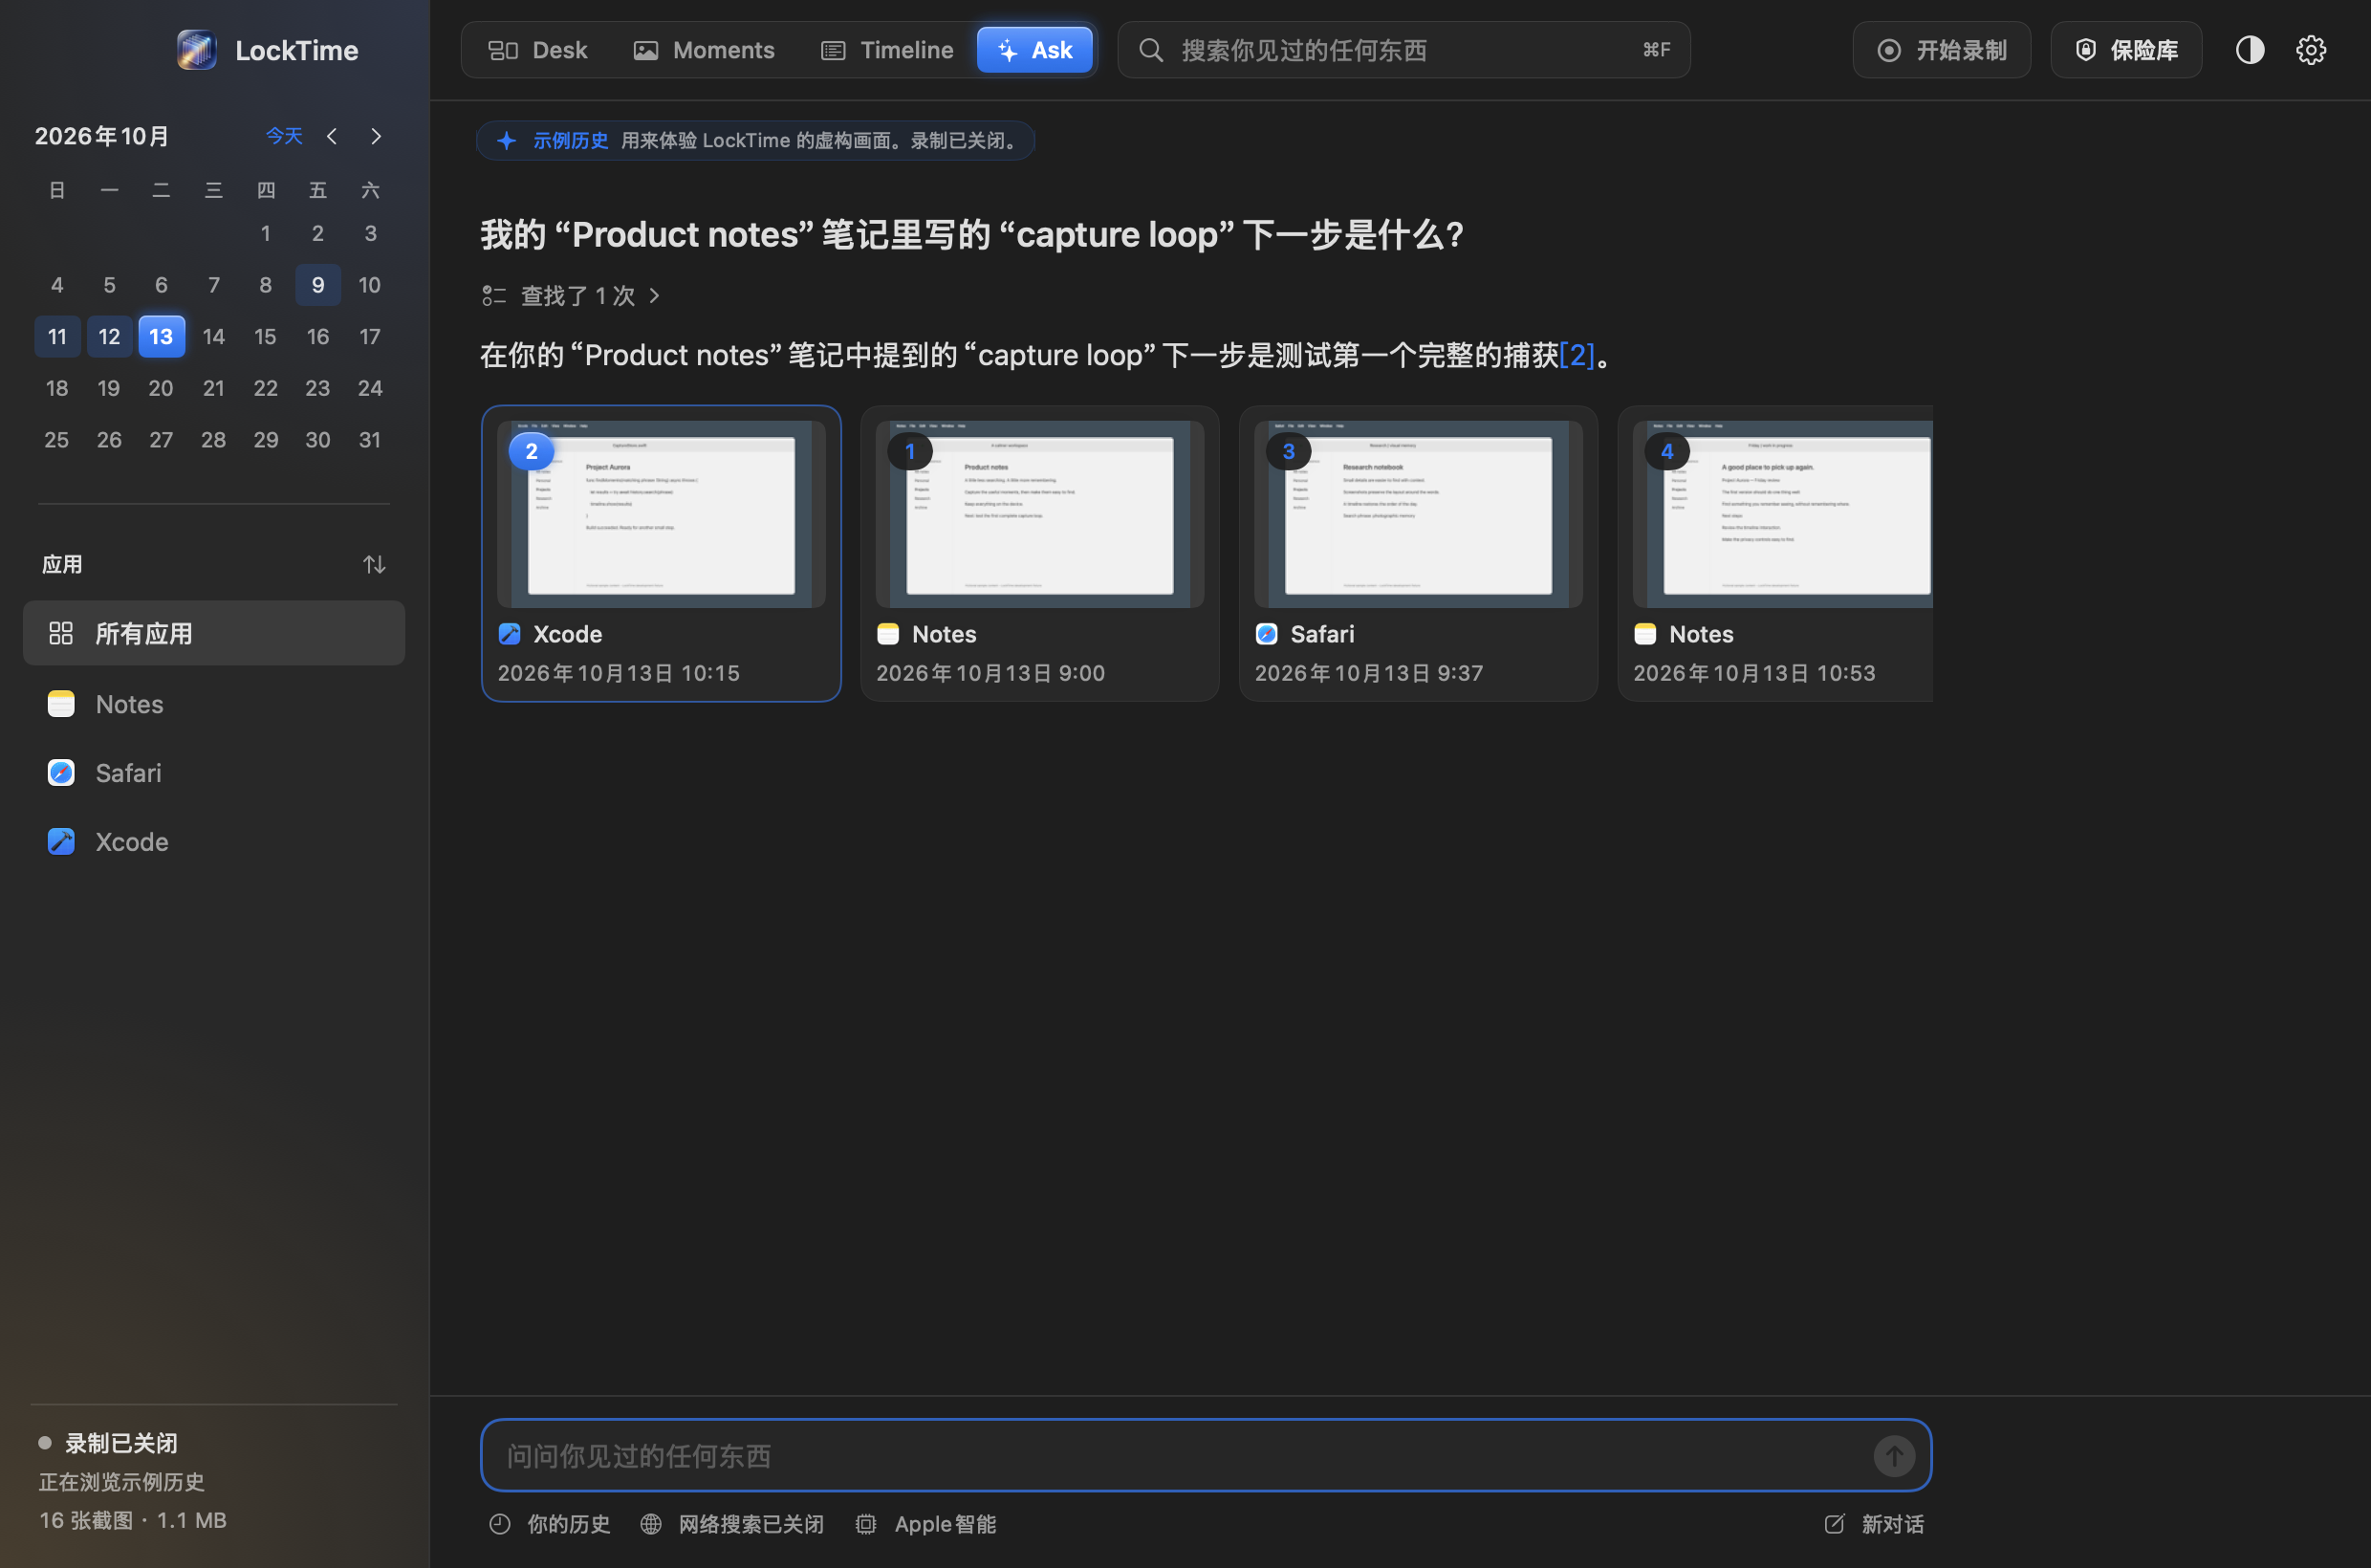Screen dimensions: 2371x1568
Task: Open the Apple 智能 model selector
Action: pyautogui.click(x=926, y=1524)
